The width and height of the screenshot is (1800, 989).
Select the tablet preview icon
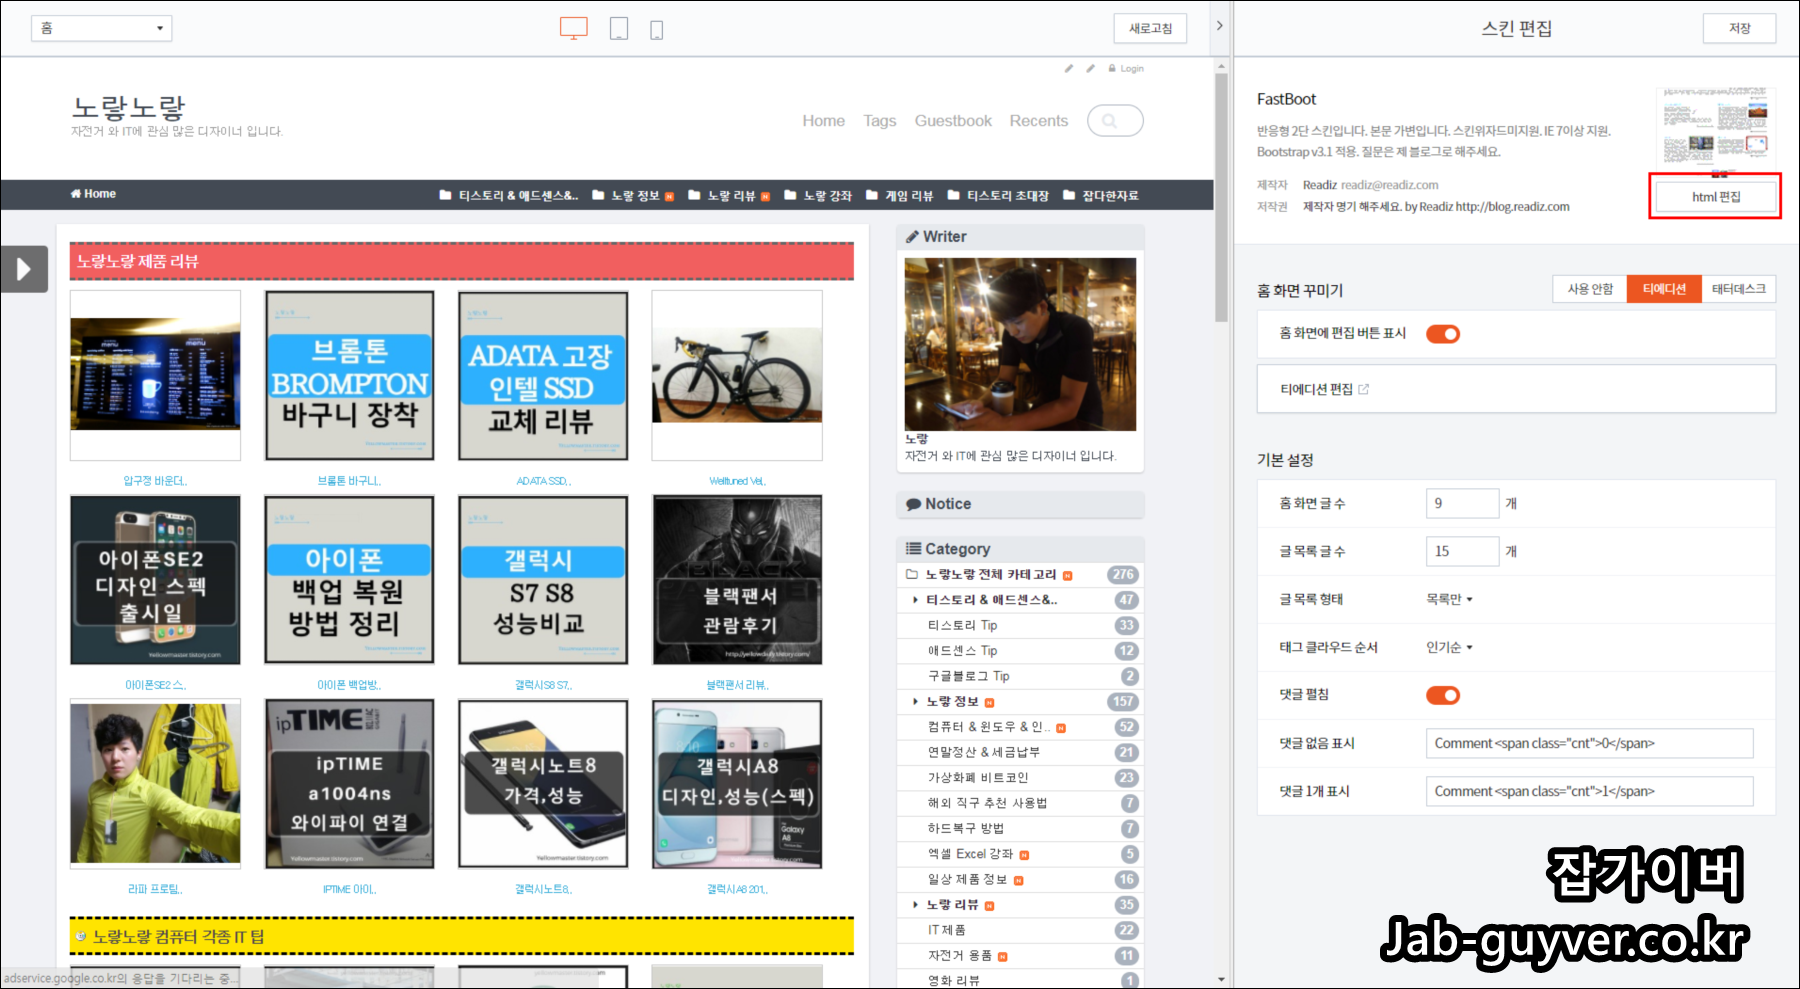click(x=619, y=29)
